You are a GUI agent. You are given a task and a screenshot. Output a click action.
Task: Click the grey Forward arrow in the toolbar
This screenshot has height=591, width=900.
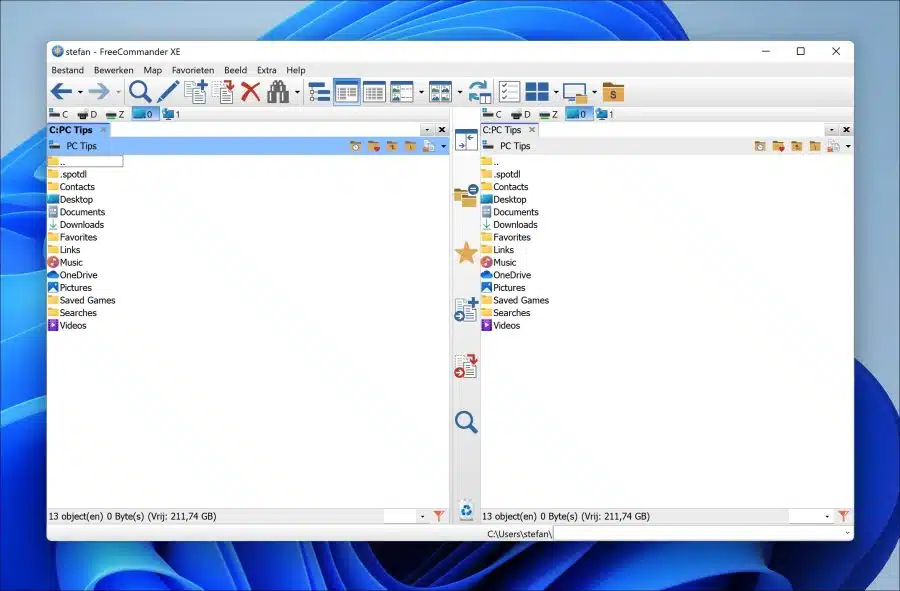99,92
